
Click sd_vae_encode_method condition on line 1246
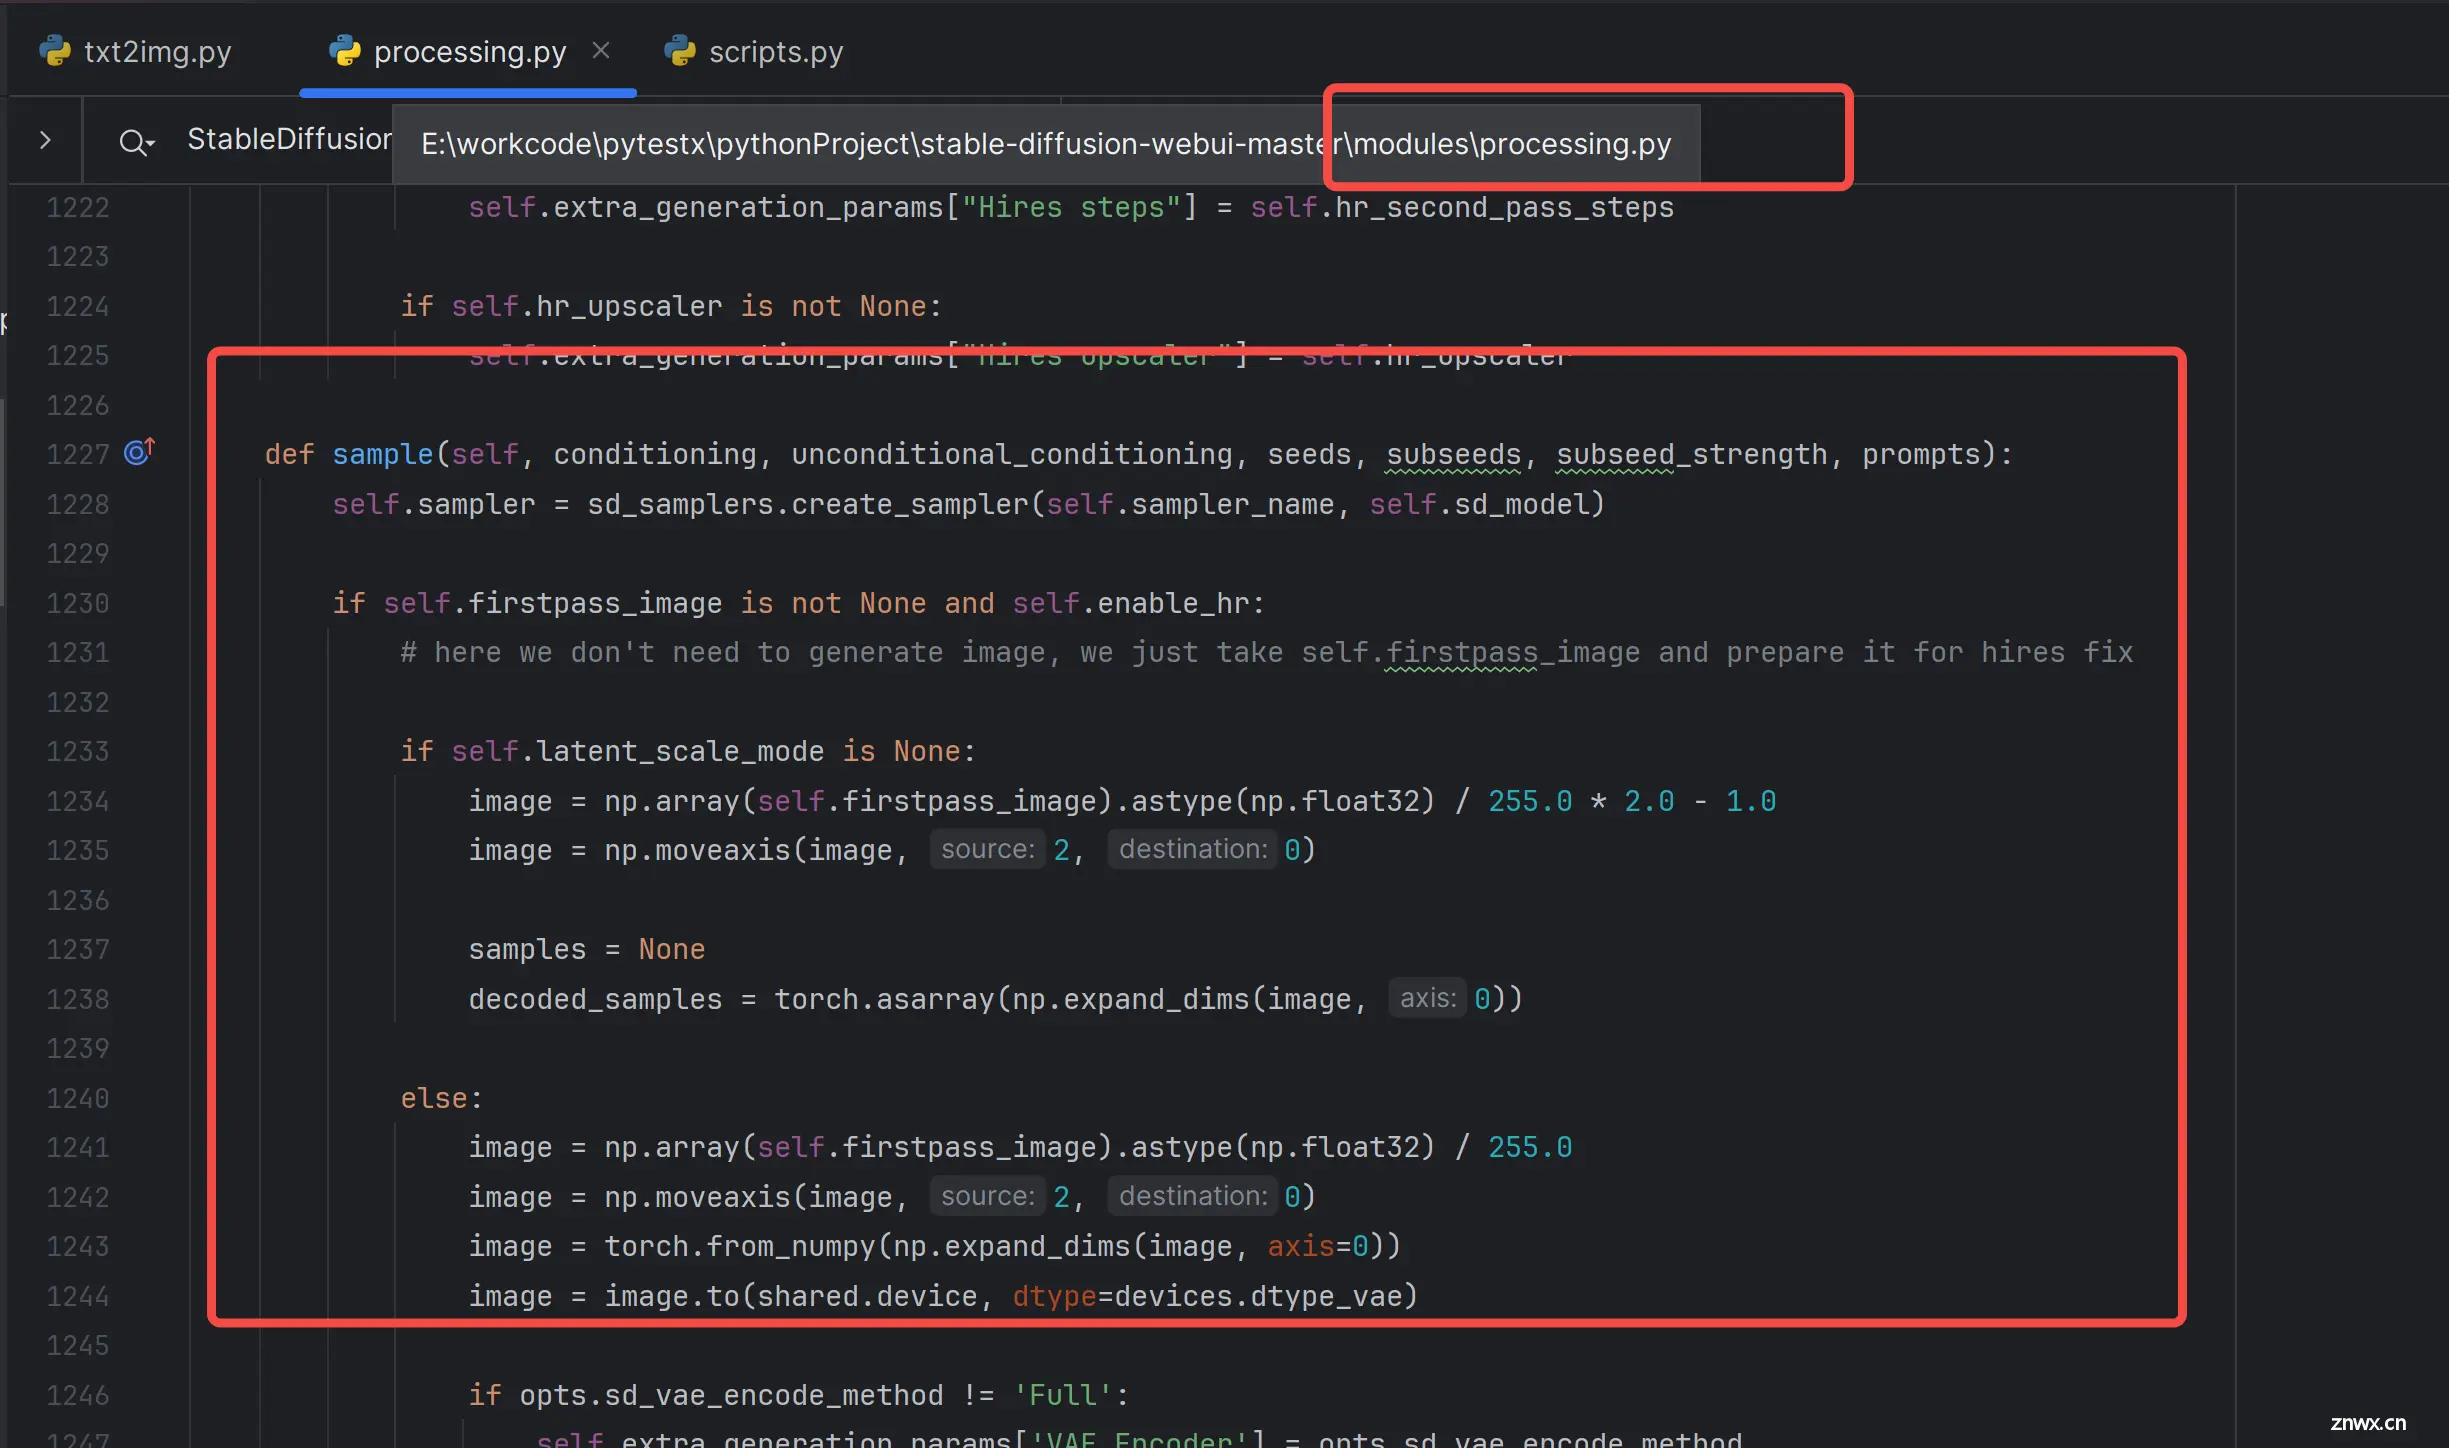(799, 1395)
